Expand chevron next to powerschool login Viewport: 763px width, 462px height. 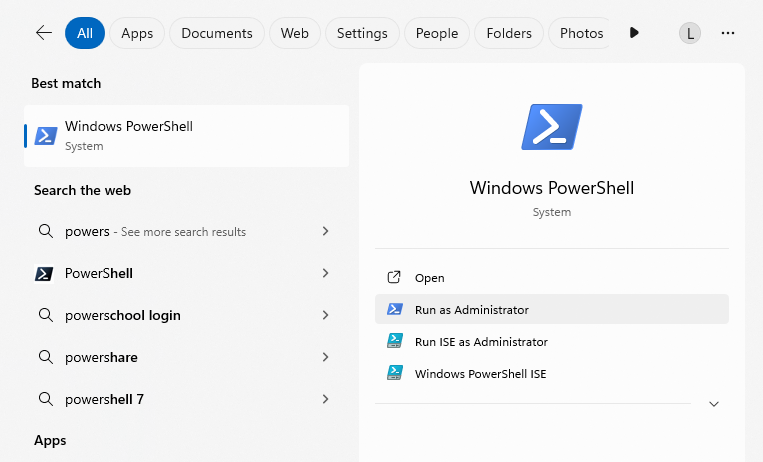[x=326, y=315]
